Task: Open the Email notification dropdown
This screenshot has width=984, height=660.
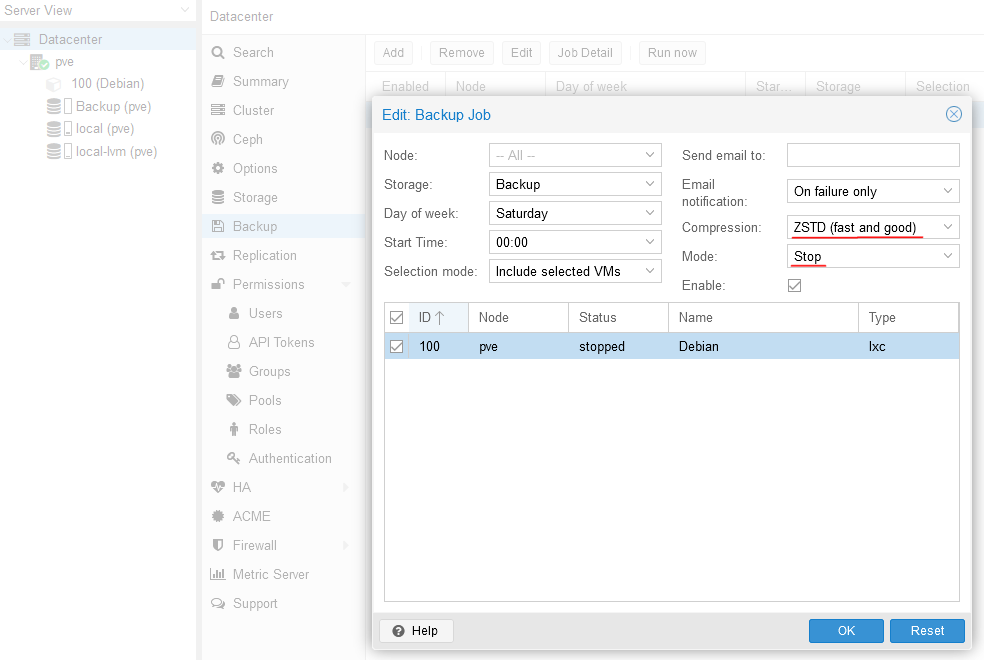Action: coord(948,191)
